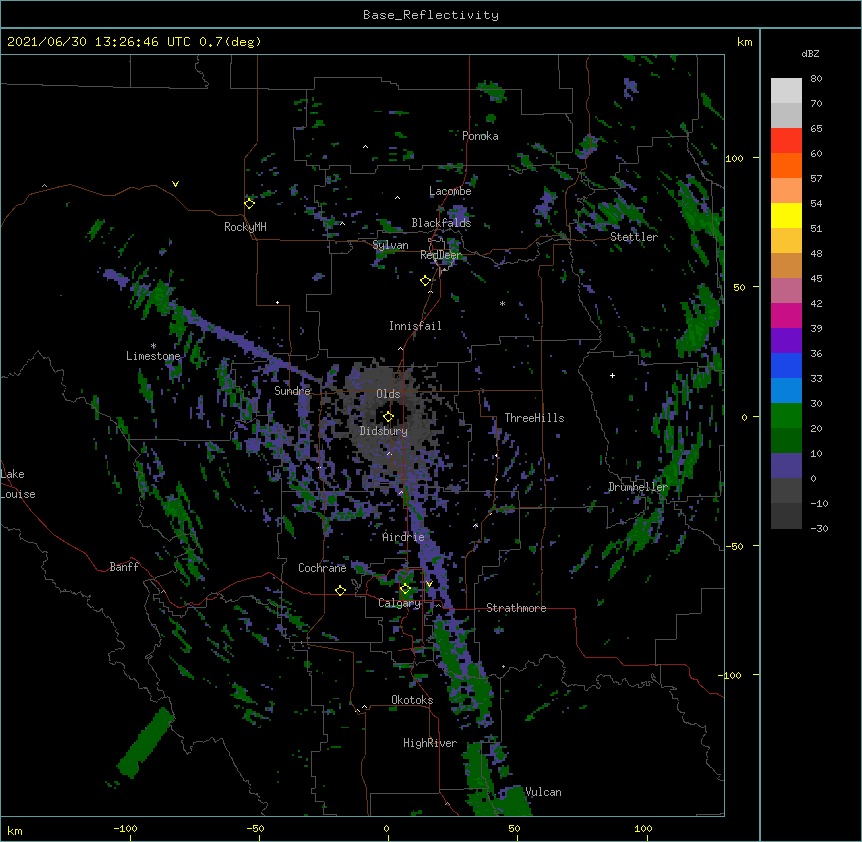Click the Olds label
This screenshot has height=842, width=862.
click(388, 394)
